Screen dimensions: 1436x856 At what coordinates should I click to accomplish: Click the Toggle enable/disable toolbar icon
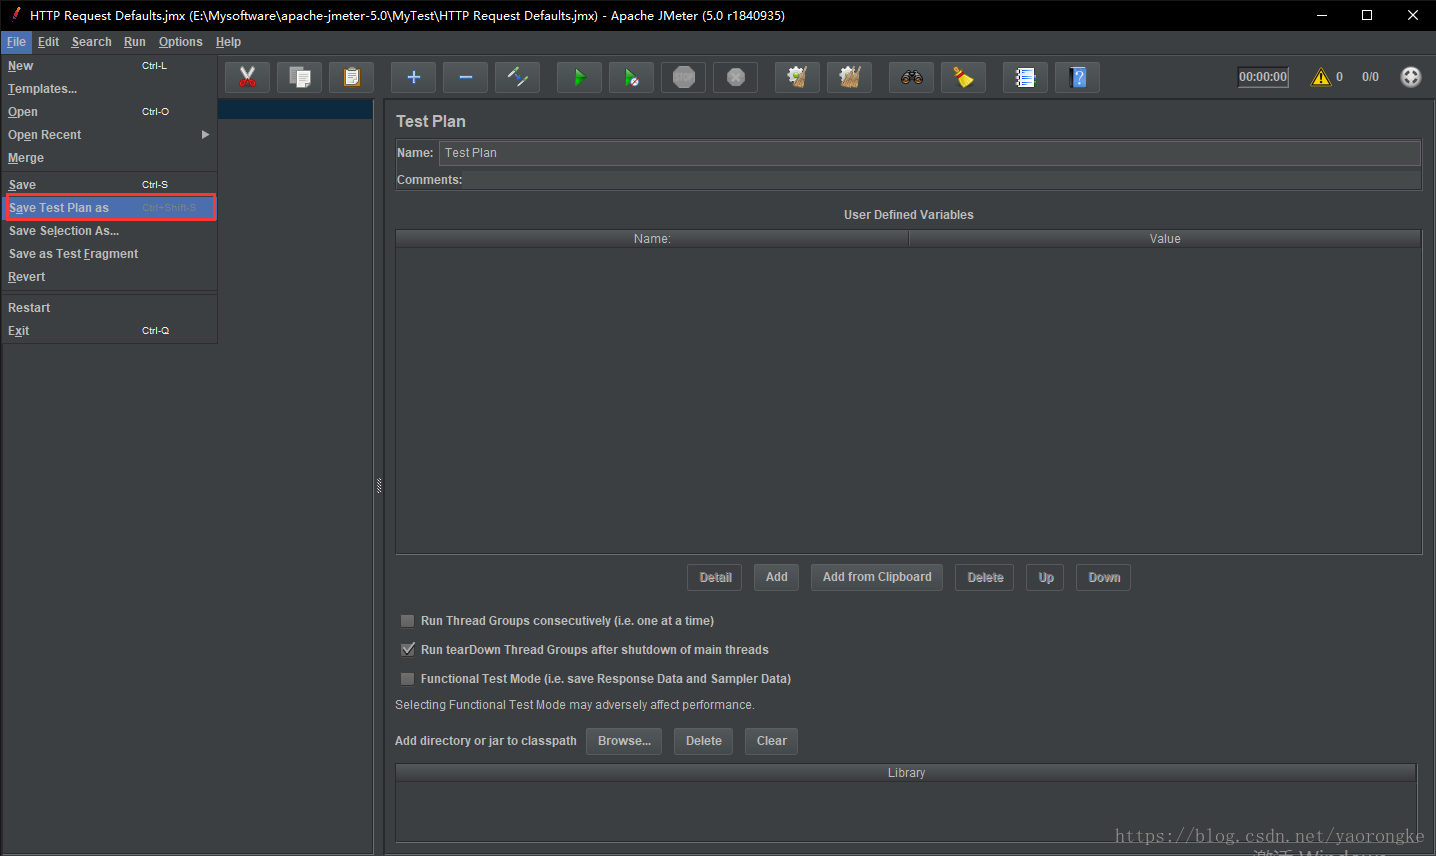click(517, 77)
